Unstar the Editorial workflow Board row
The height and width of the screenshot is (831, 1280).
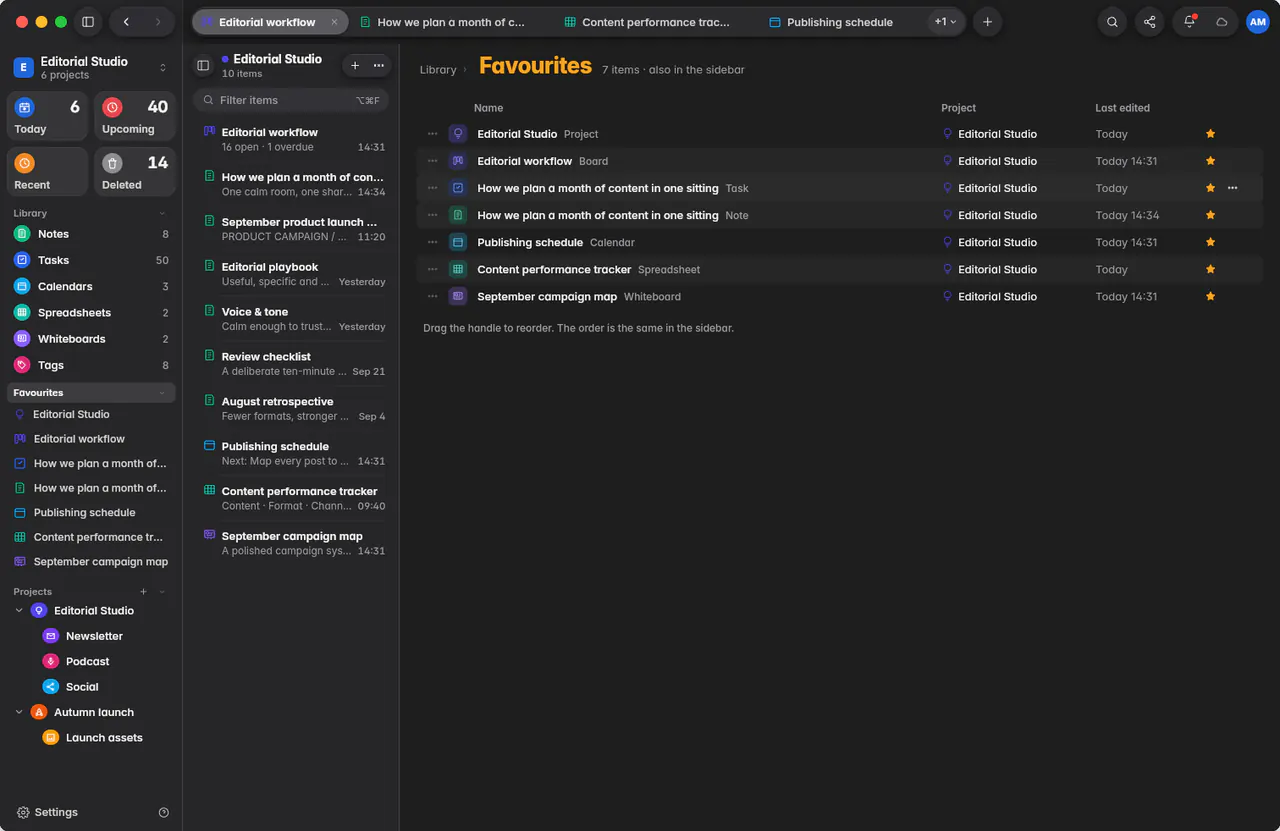tap(1210, 161)
